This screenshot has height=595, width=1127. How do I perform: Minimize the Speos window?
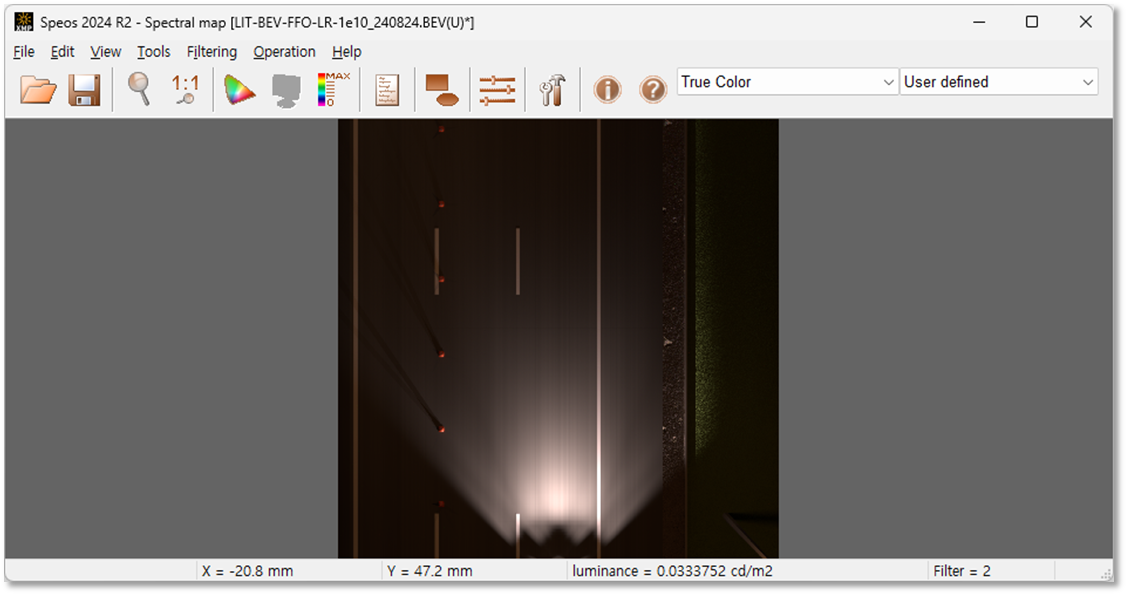coord(979,22)
